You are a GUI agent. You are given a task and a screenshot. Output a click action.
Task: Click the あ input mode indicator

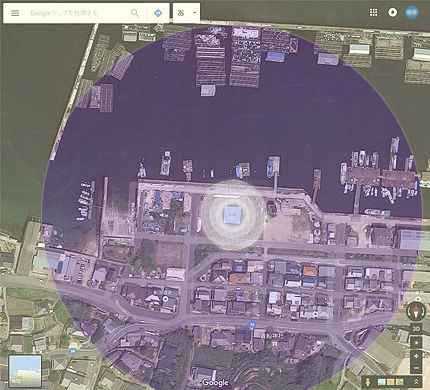(181, 13)
